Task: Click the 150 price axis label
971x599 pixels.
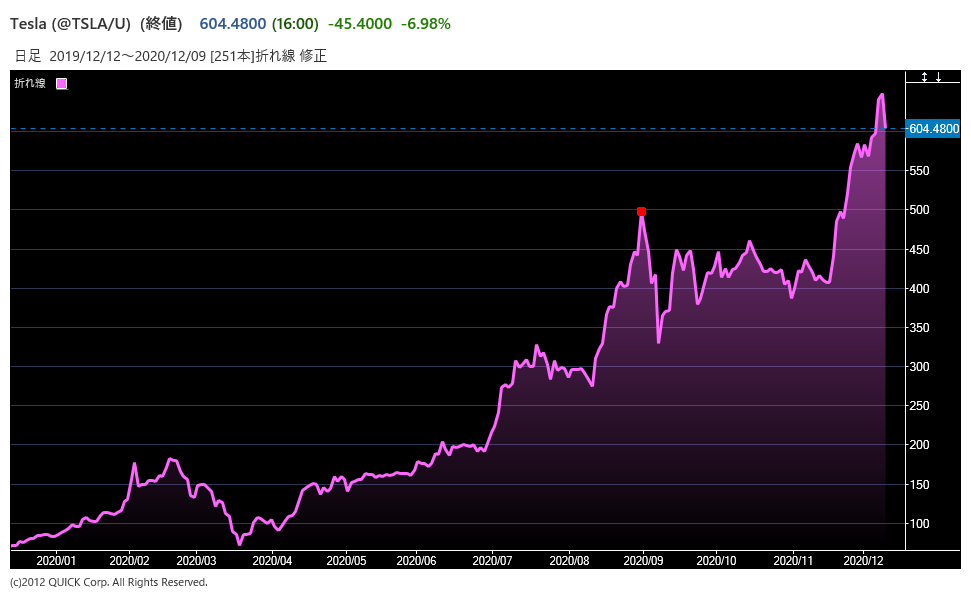Action: (x=920, y=484)
